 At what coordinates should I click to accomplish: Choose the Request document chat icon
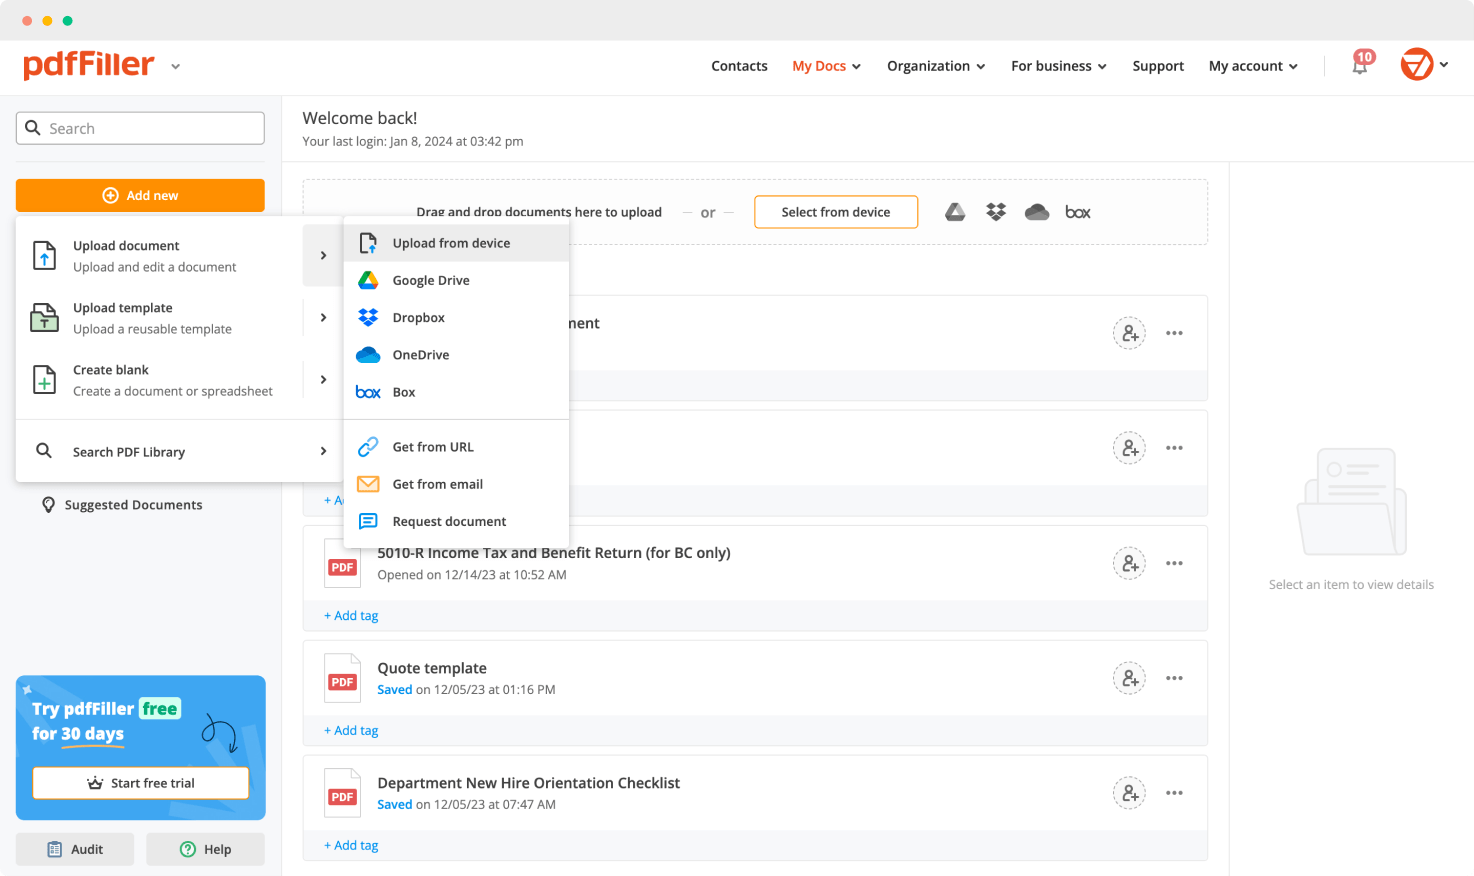(369, 521)
